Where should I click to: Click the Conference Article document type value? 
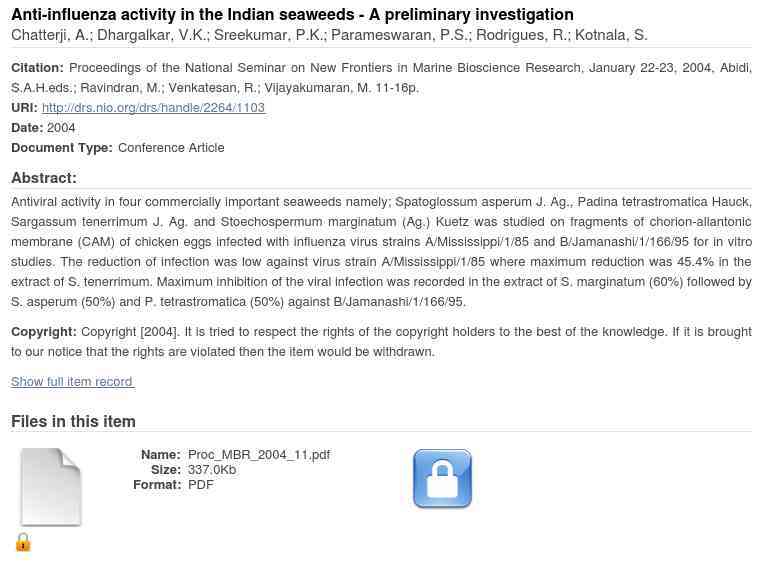pyautogui.click(x=171, y=148)
